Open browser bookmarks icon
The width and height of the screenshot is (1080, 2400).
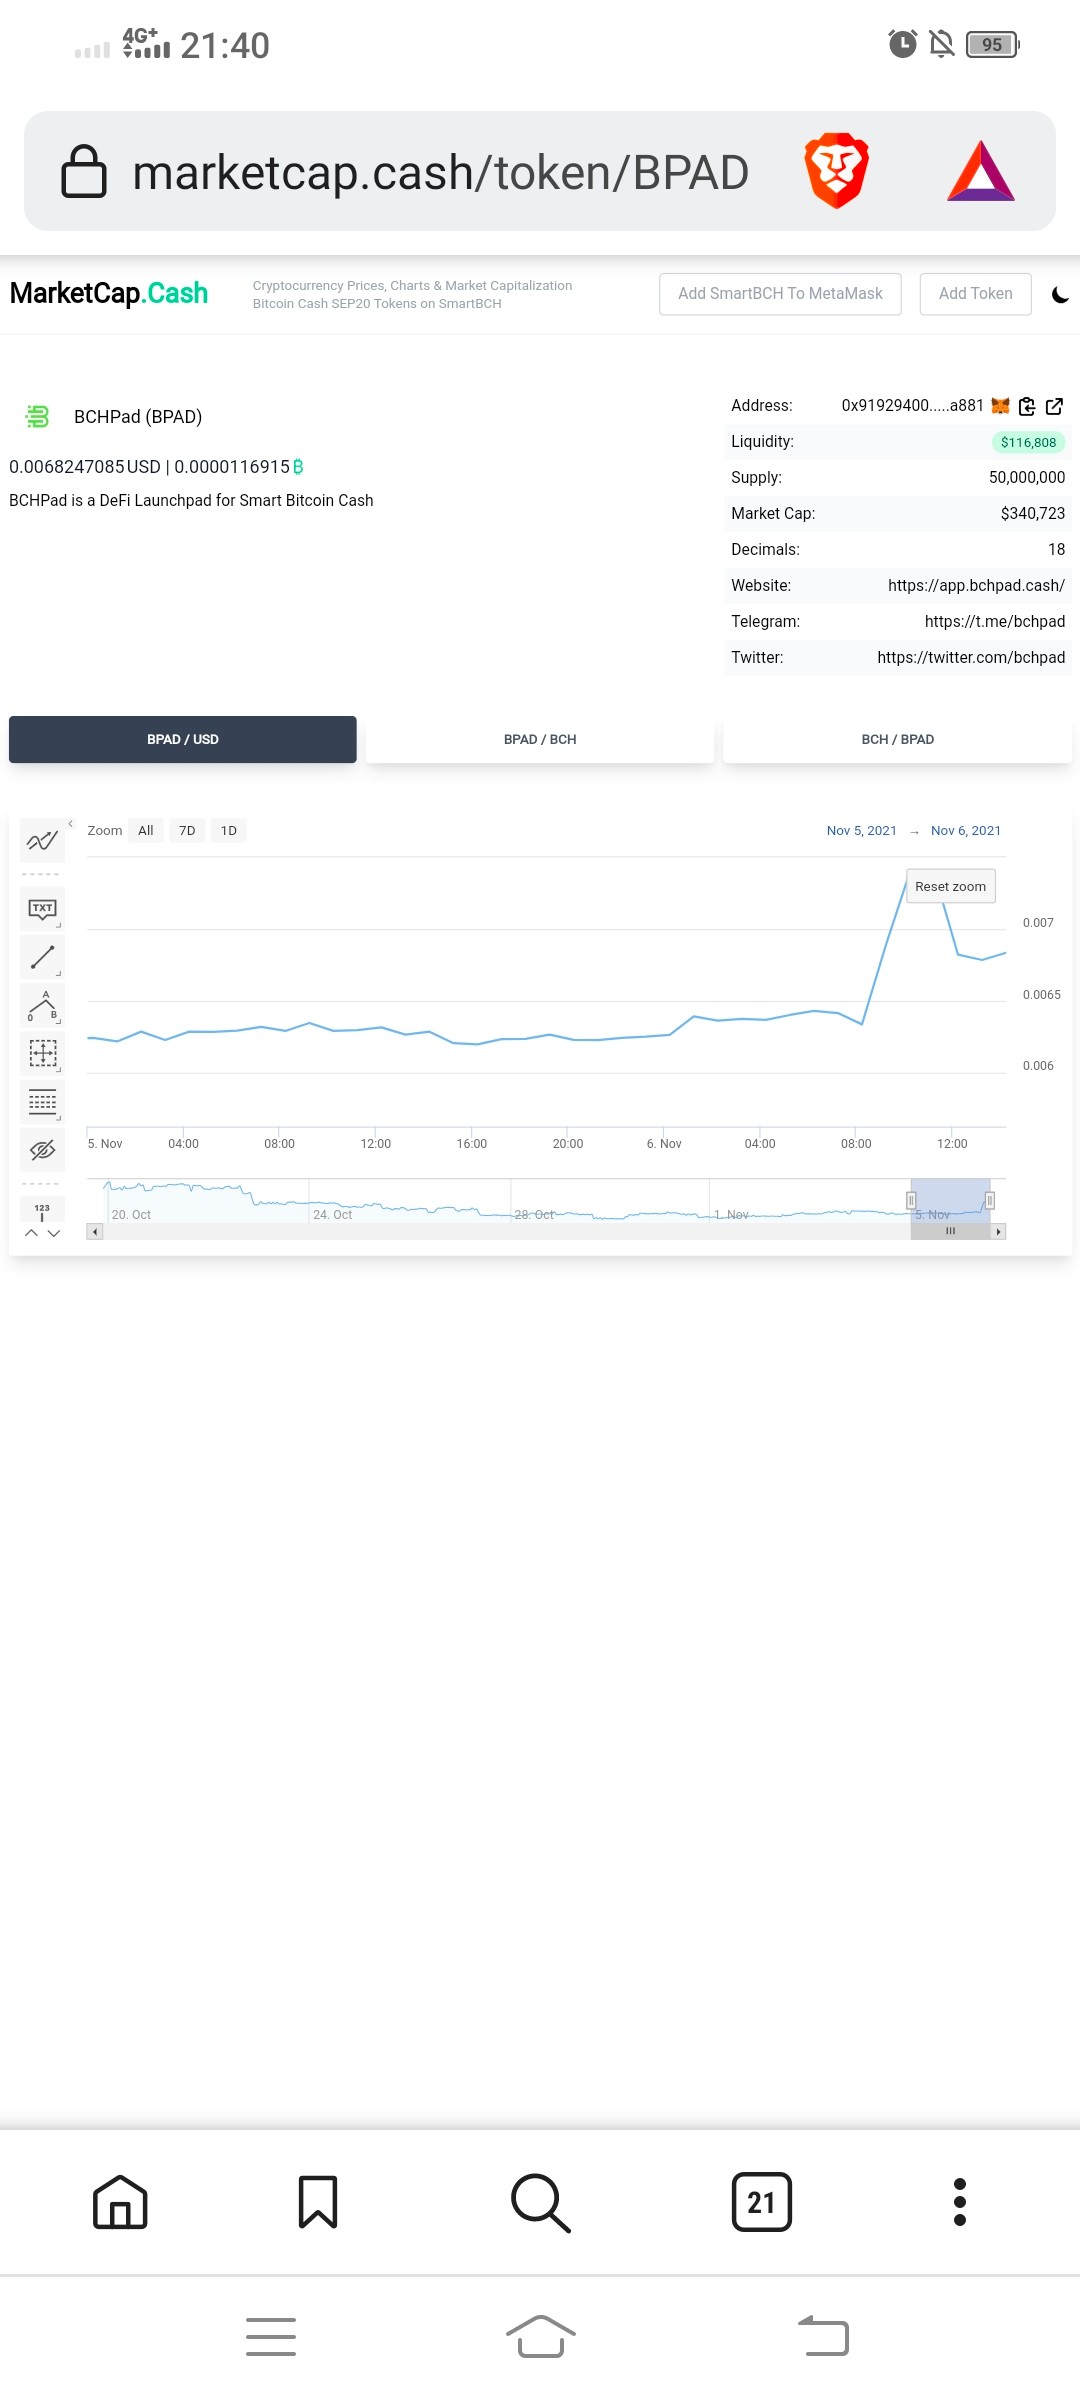[x=318, y=2202]
